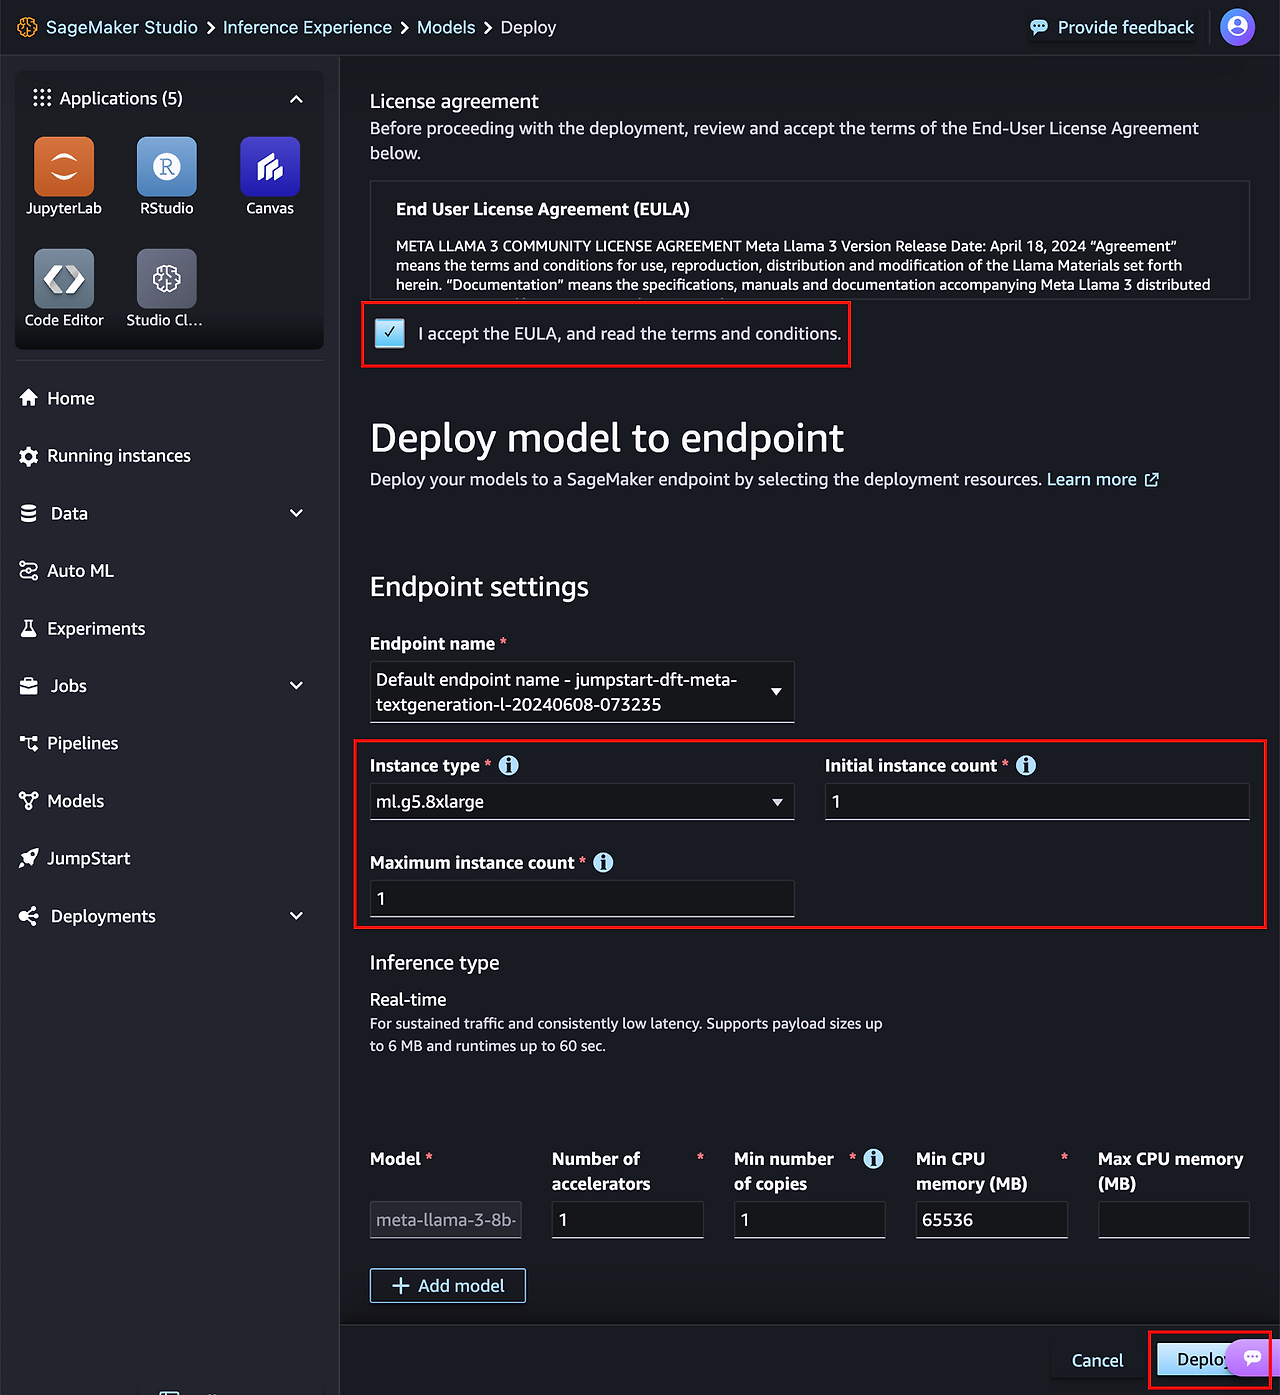This screenshot has height=1395, width=1280.
Task: Click the Real-time inference type text
Action: [x=408, y=999]
